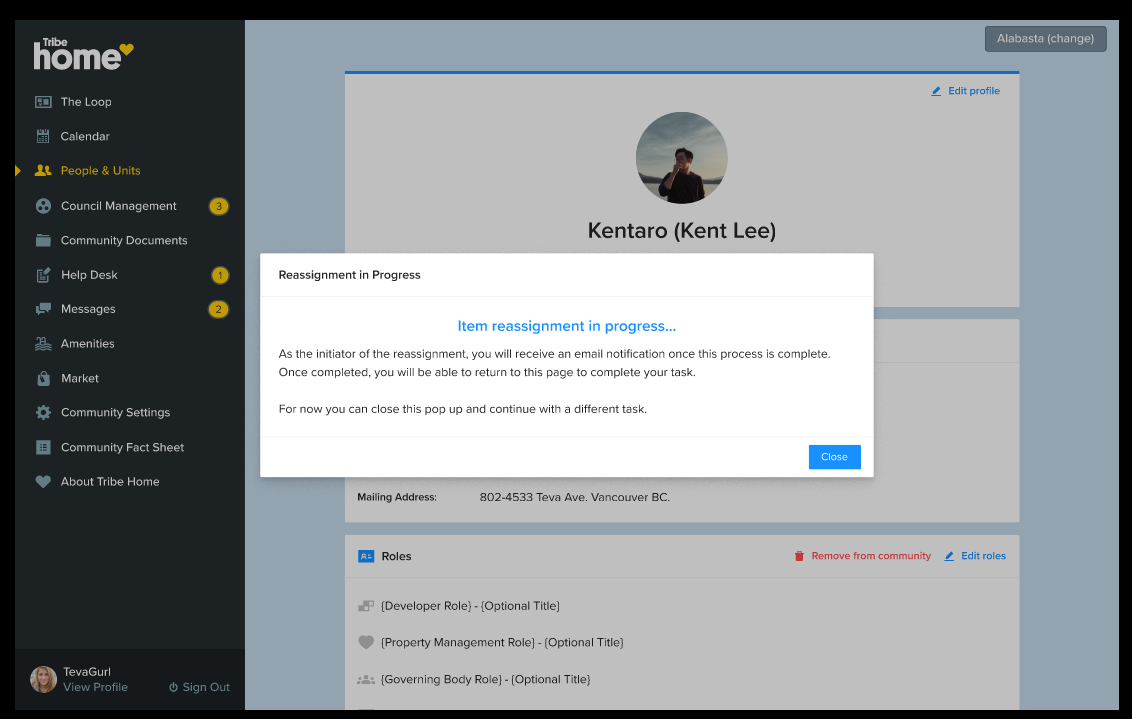Click the mailing address 802-4533 Teva Ave.
Screen dimensions: 1132x719
575,497
